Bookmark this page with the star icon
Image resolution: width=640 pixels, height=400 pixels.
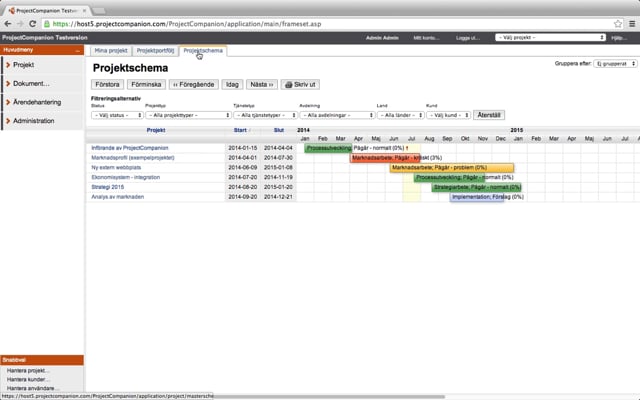coord(618,24)
